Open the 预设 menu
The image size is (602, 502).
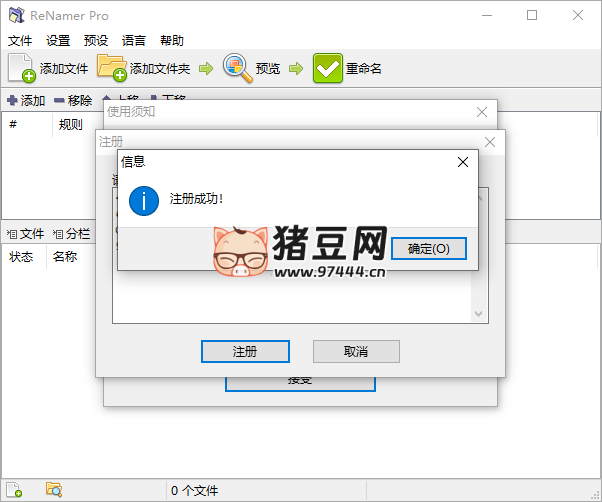96,40
